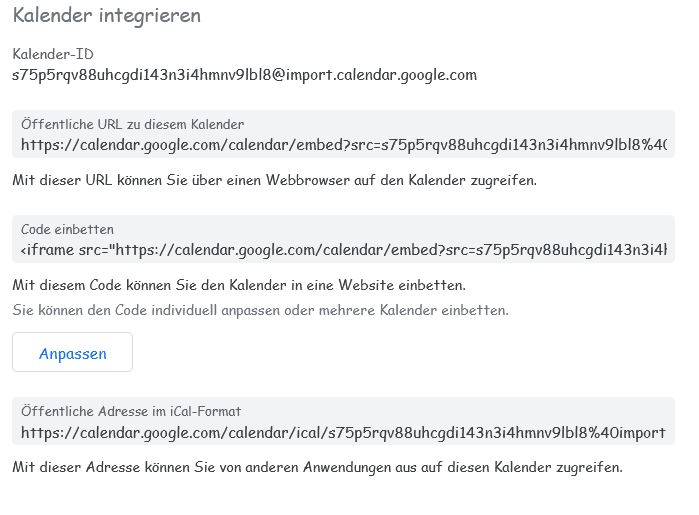Screen dimensions: 699x515
Task: Click the 'Kalender-ID' label
Action: (52, 54)
